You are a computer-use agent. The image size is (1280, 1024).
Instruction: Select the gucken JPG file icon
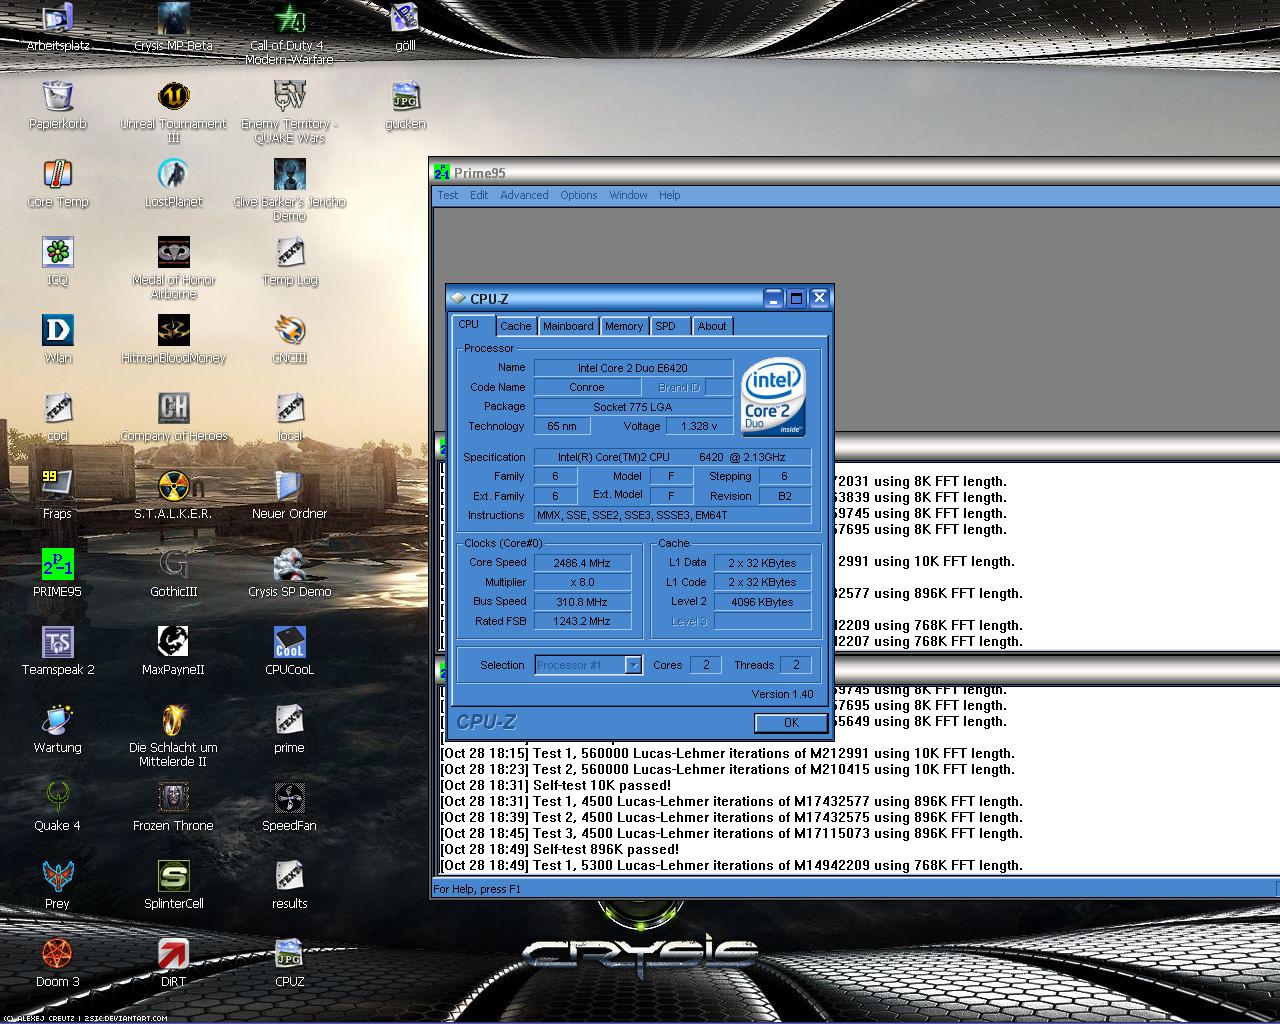(x=405, y=96)
